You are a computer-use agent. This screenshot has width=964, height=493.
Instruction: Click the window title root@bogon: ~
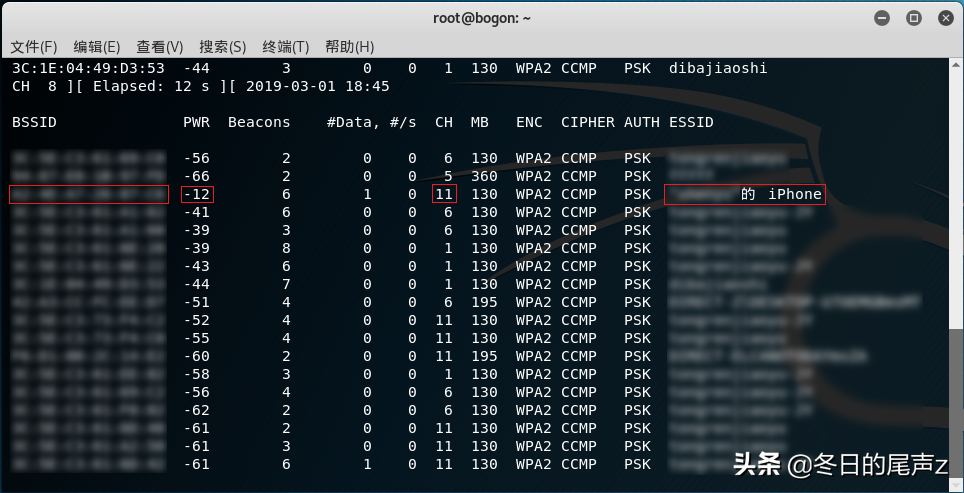point(482,18)
